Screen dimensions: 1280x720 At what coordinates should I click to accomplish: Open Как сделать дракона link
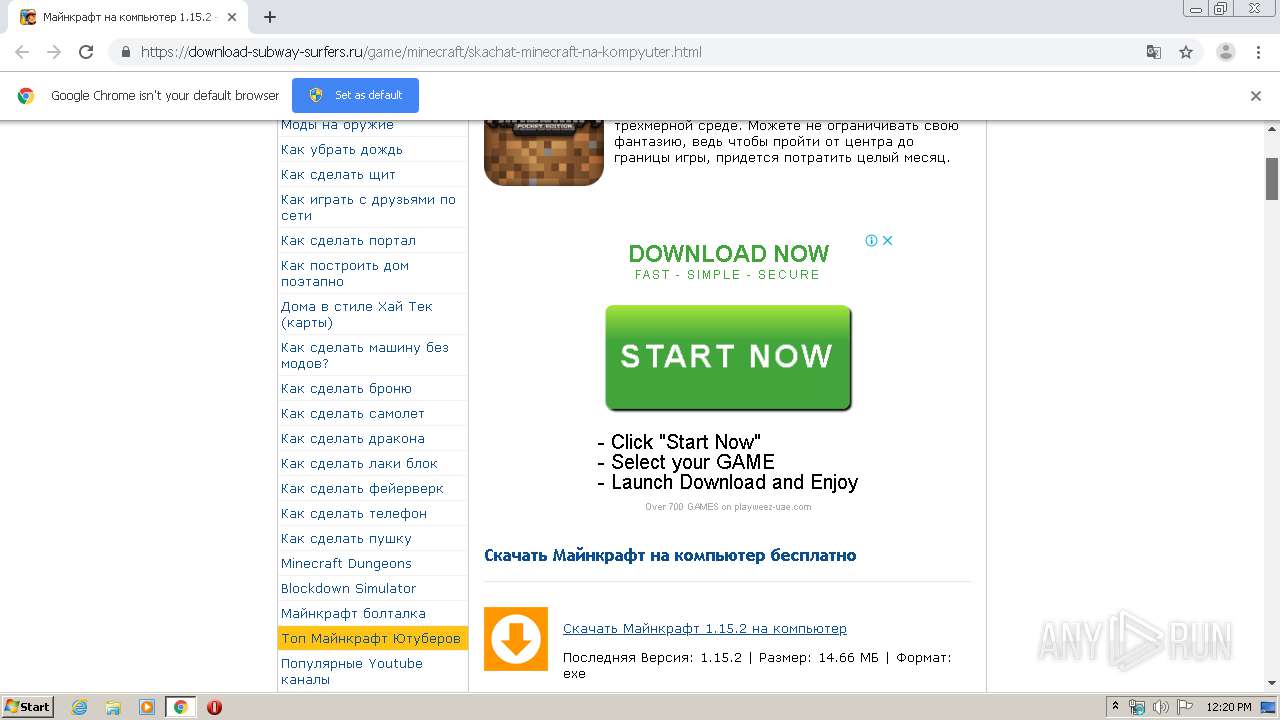(353, 438)
